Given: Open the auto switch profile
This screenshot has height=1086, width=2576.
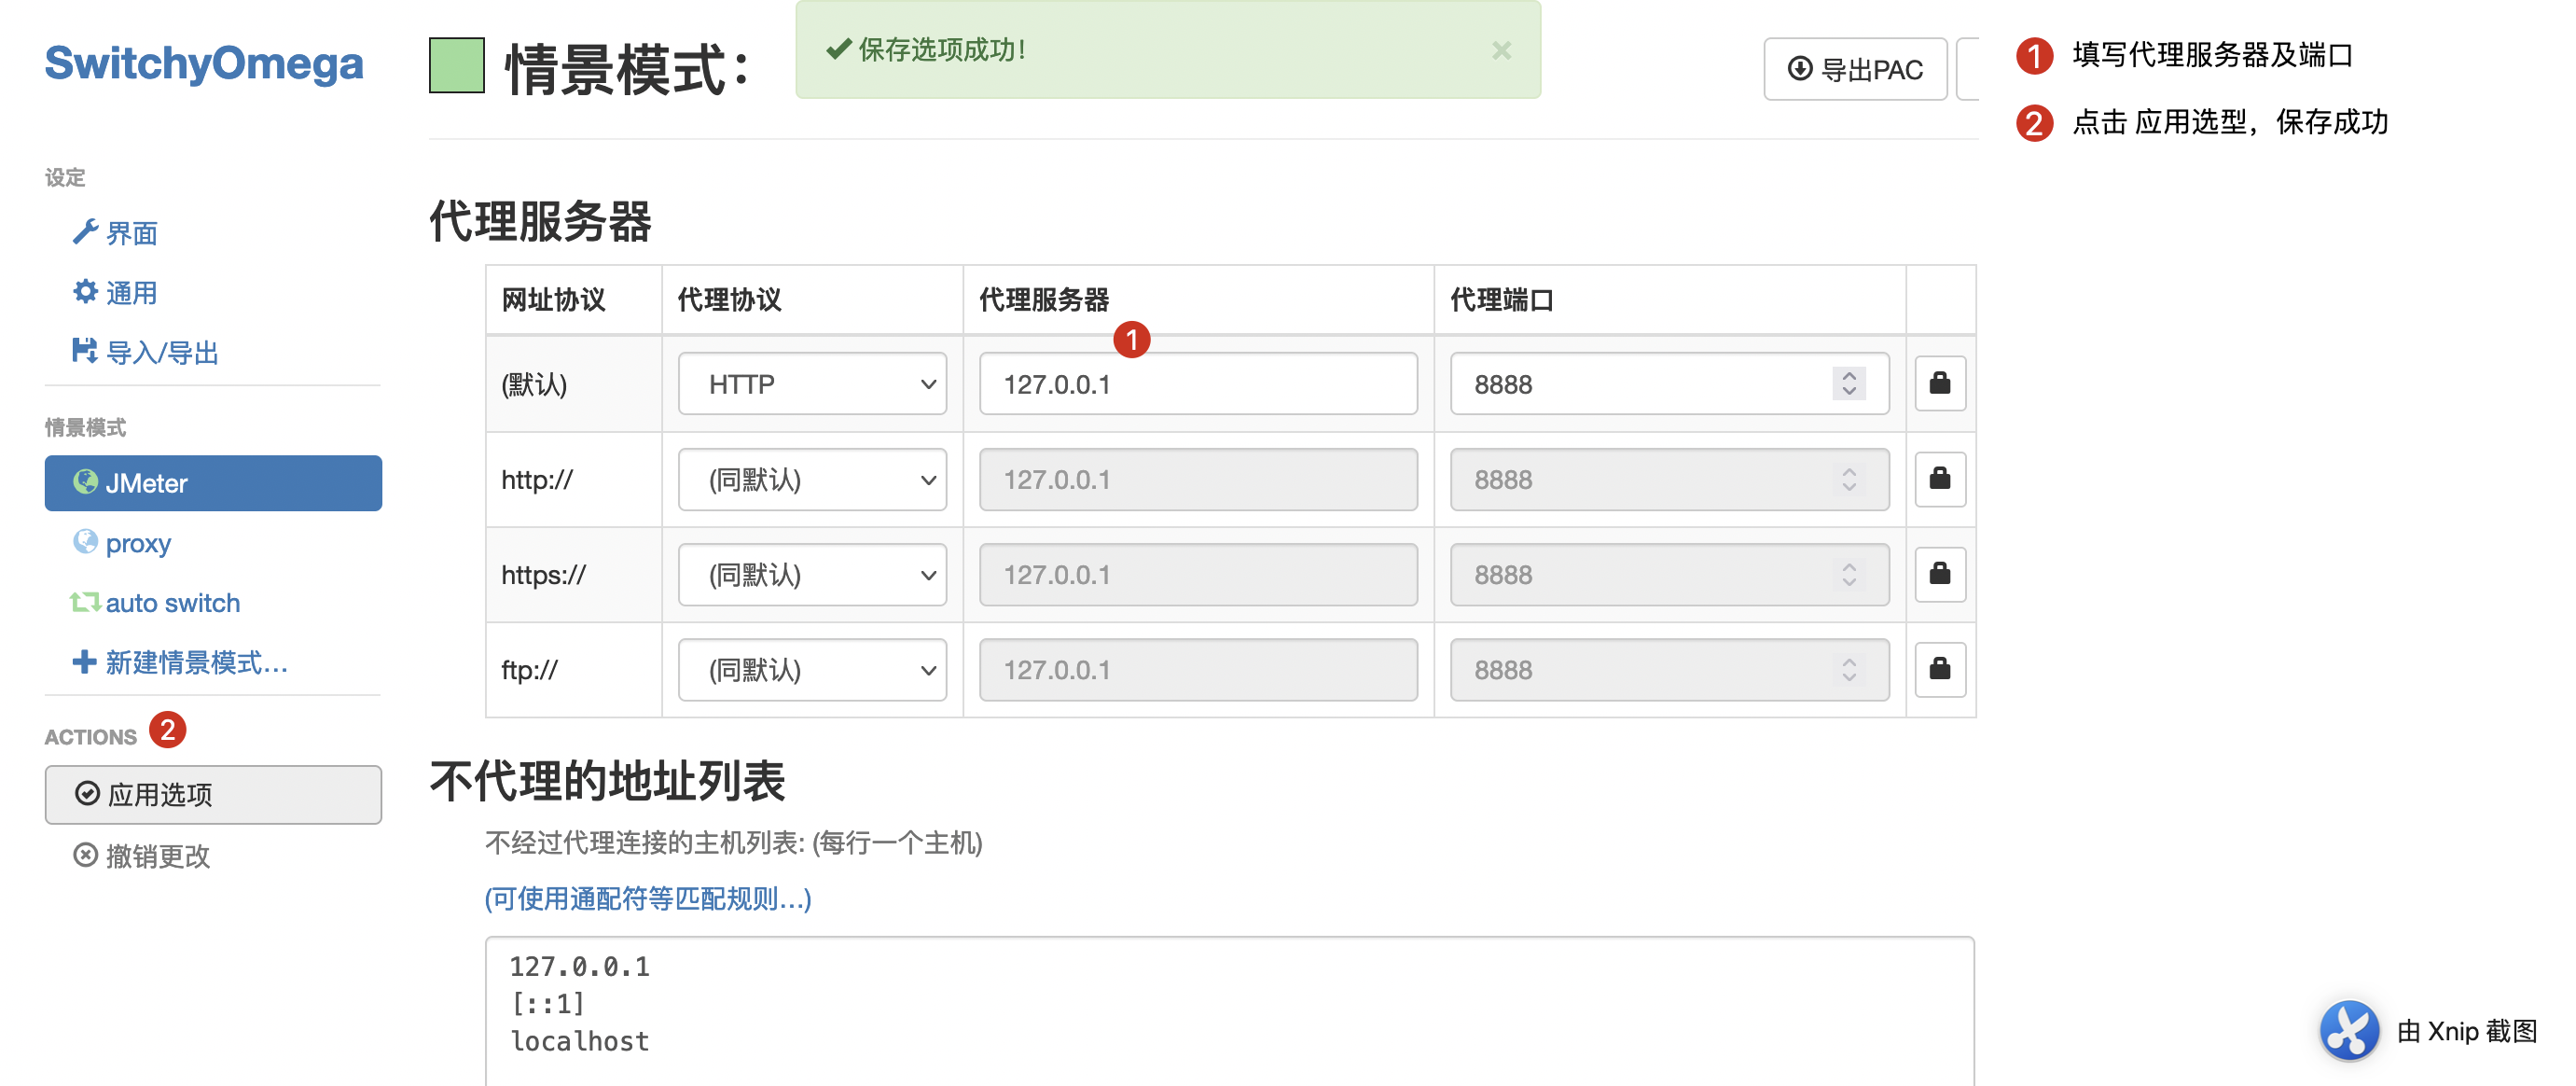Looking at the screenshot, I should click(172, 603).
